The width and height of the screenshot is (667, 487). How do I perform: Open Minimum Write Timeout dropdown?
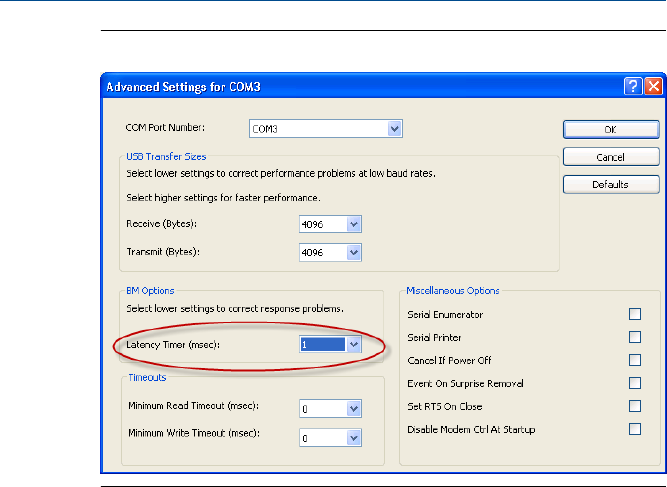pos(352,437)
